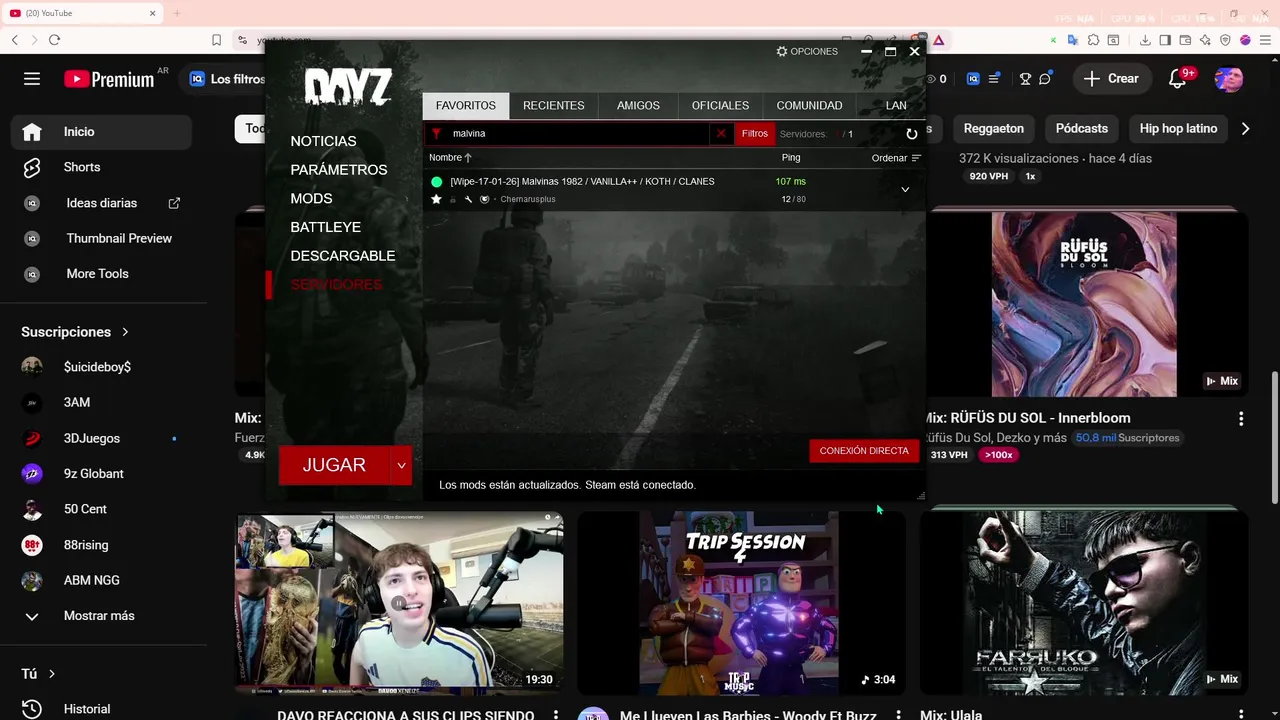Click the wrench mods icon on Malvinas server

(468, 199)
